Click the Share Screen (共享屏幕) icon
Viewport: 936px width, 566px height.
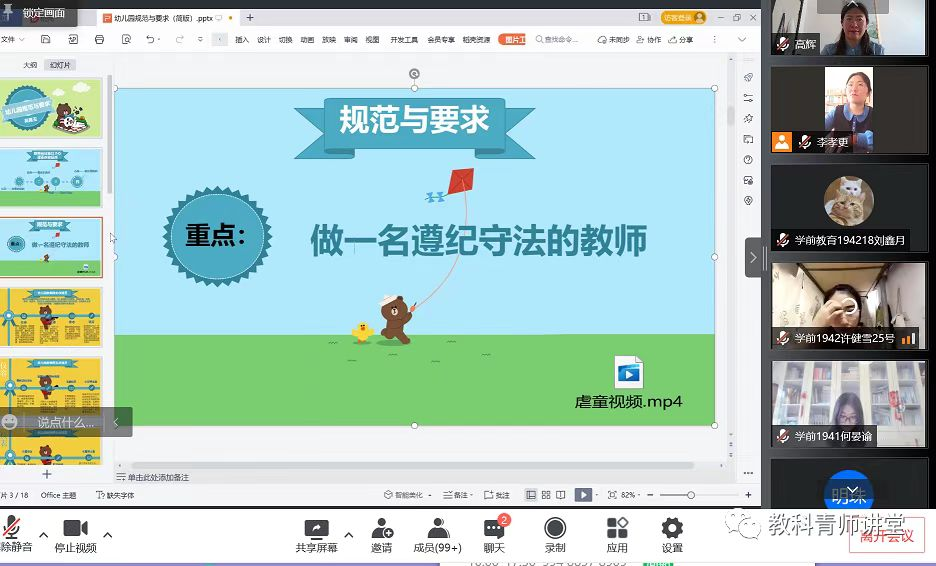(x=316, y=530)
